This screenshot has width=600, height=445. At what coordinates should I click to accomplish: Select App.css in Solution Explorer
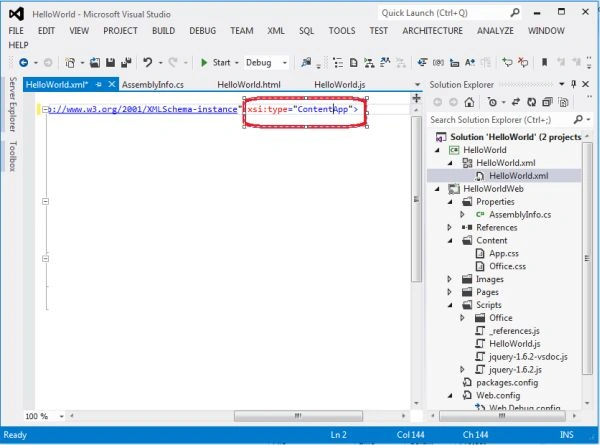point(504,253)
